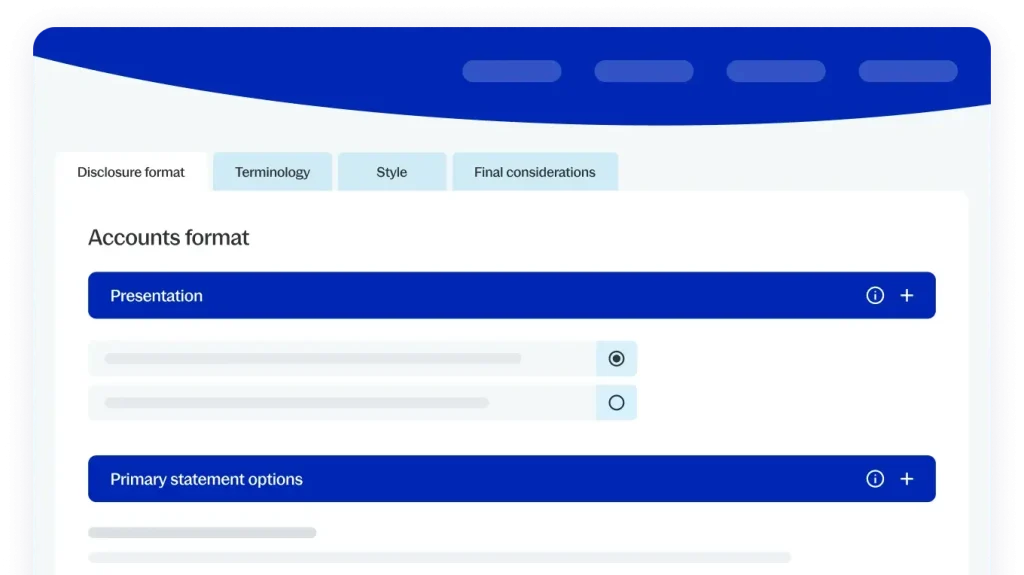Click the info icon in Presentation bar
Screen dimensions: 1024x575
[x=875, y=296]
